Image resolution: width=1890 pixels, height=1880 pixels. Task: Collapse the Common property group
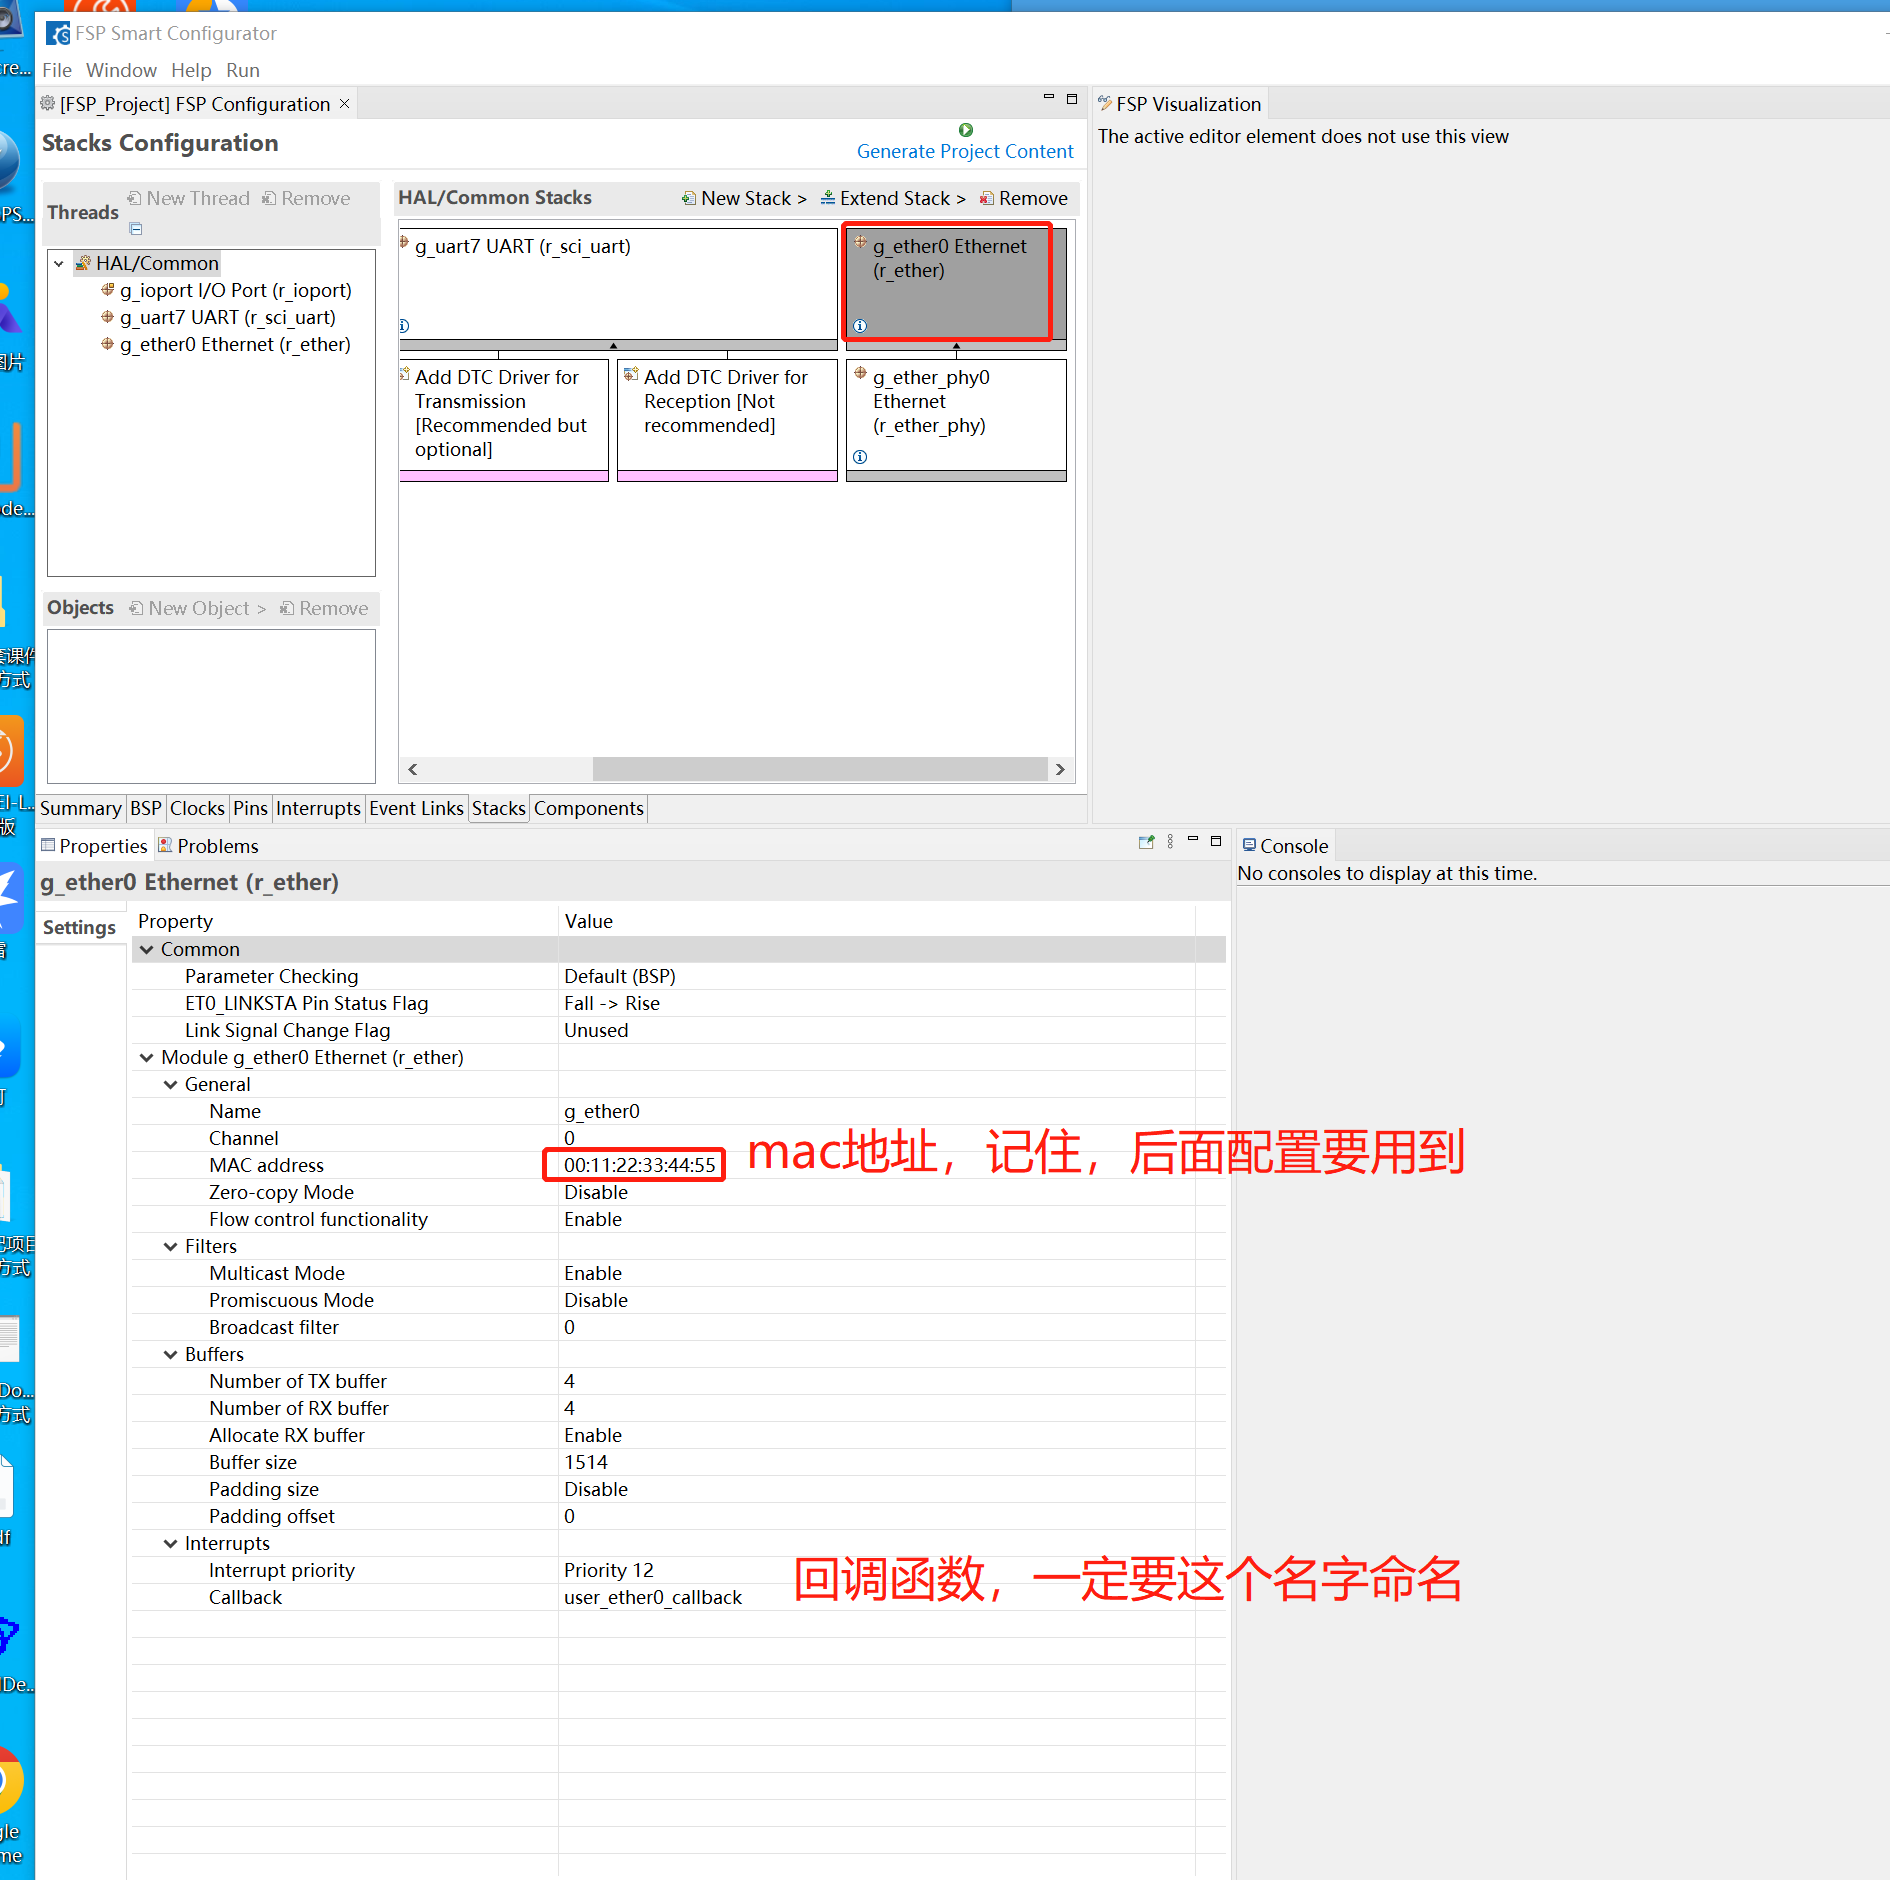point(147,949)
